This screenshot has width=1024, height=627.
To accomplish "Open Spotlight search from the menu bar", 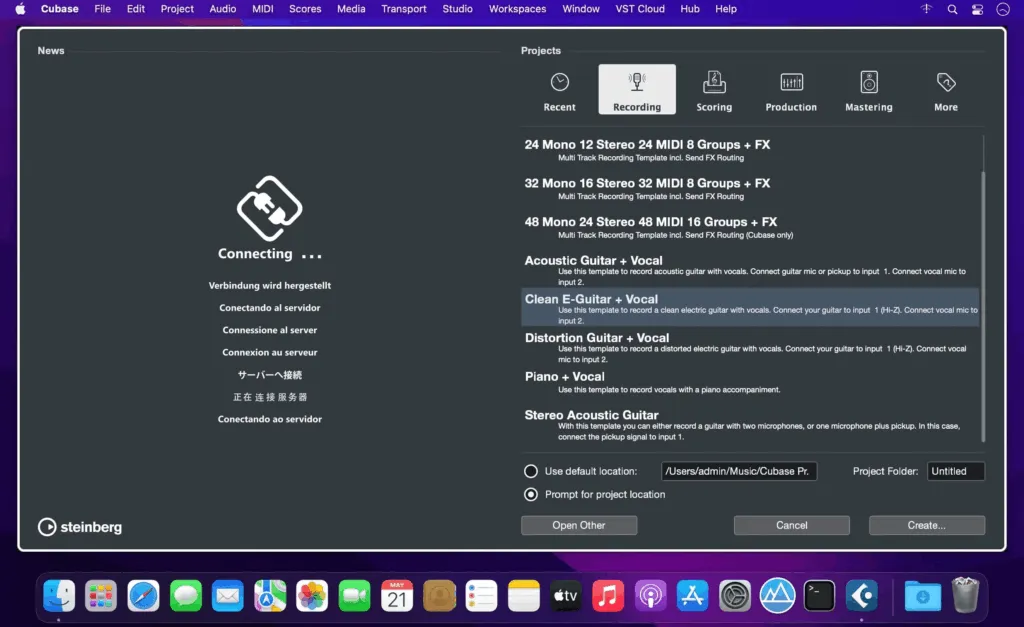I will pyautogui.click(x=951, y=9).
